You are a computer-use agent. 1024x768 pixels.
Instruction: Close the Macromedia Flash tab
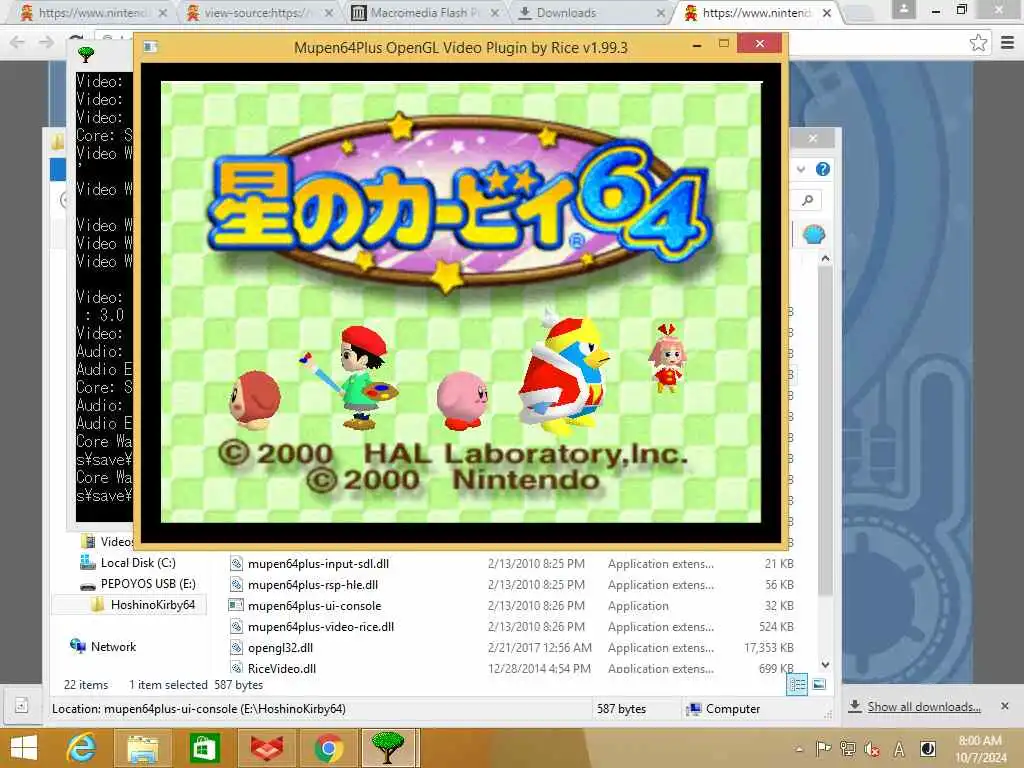point(495,13)
